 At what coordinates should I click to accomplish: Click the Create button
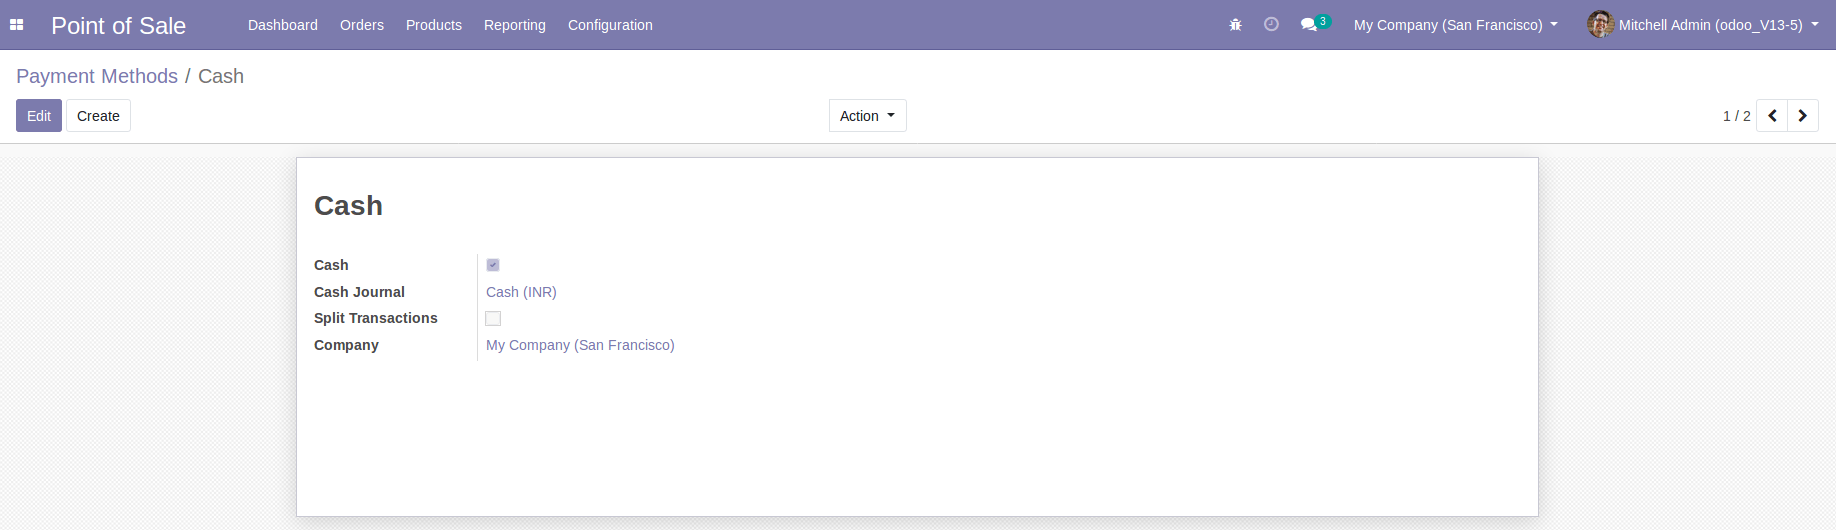(x=98, y=116)
